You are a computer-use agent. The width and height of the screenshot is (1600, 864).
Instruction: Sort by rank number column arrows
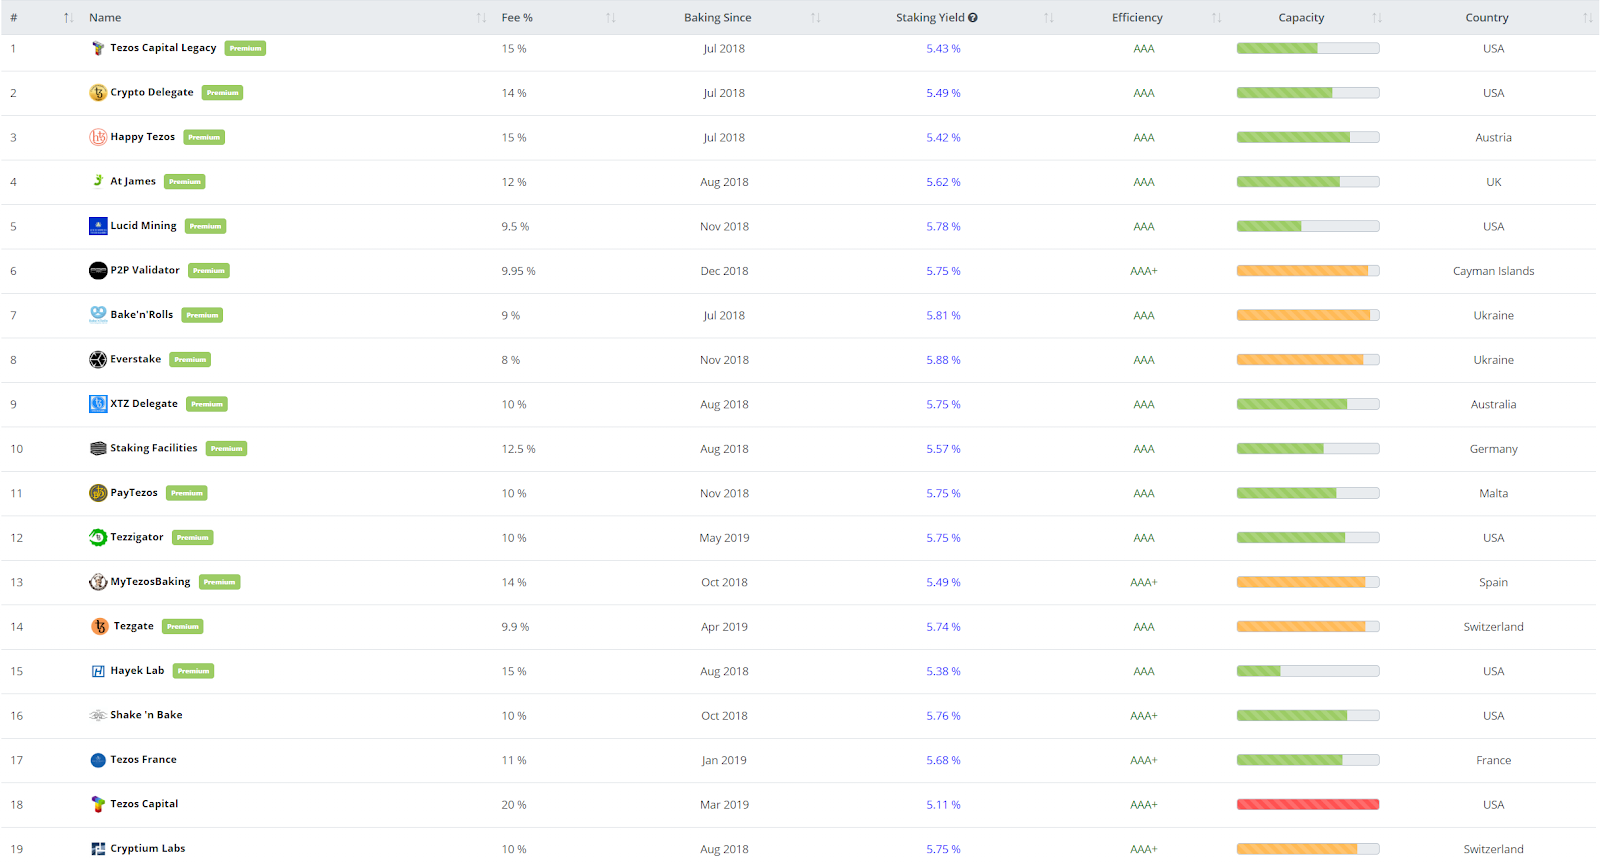[x=68, y=18]
